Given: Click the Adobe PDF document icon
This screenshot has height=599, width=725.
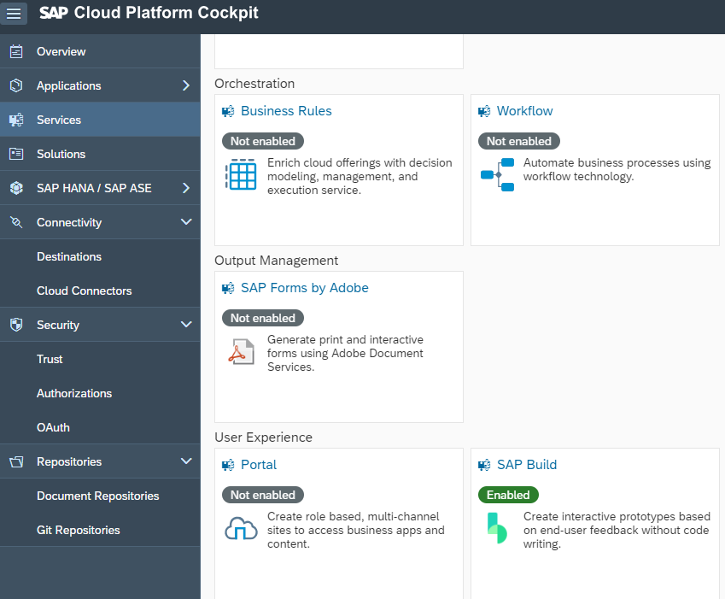Looking at the screenshot, I should pos(241,352).
